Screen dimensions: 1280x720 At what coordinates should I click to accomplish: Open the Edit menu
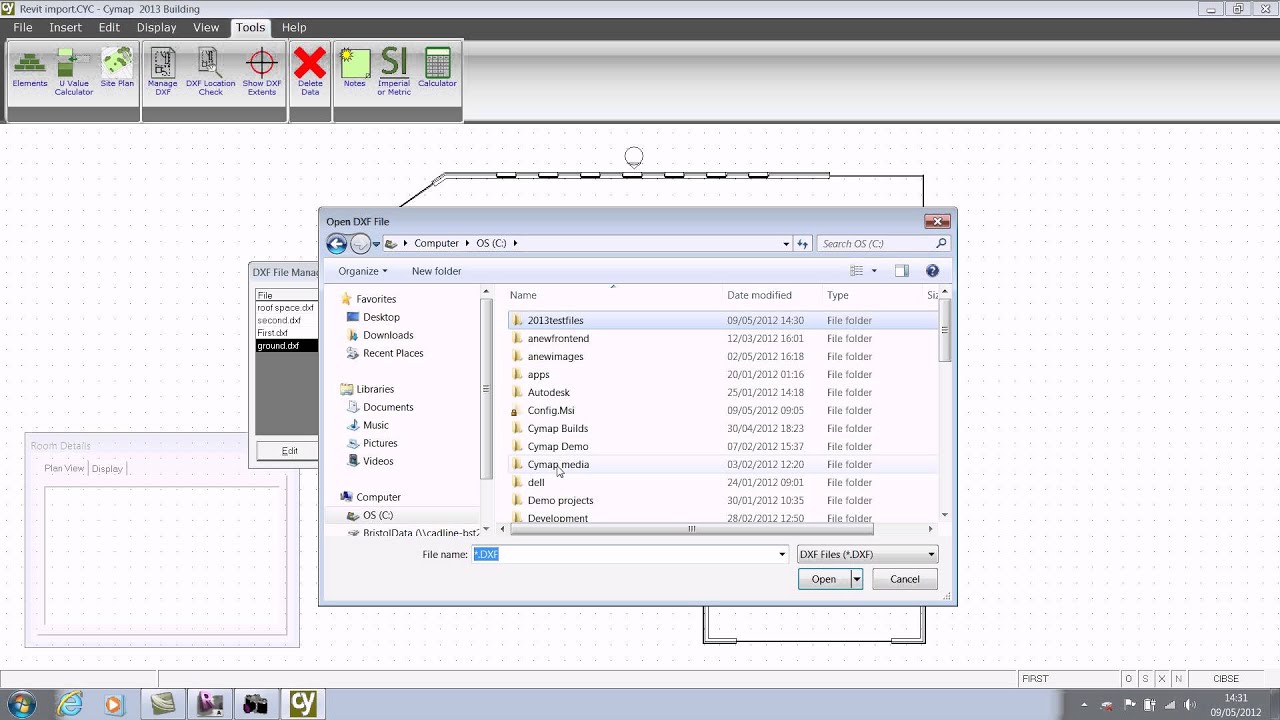109,27
